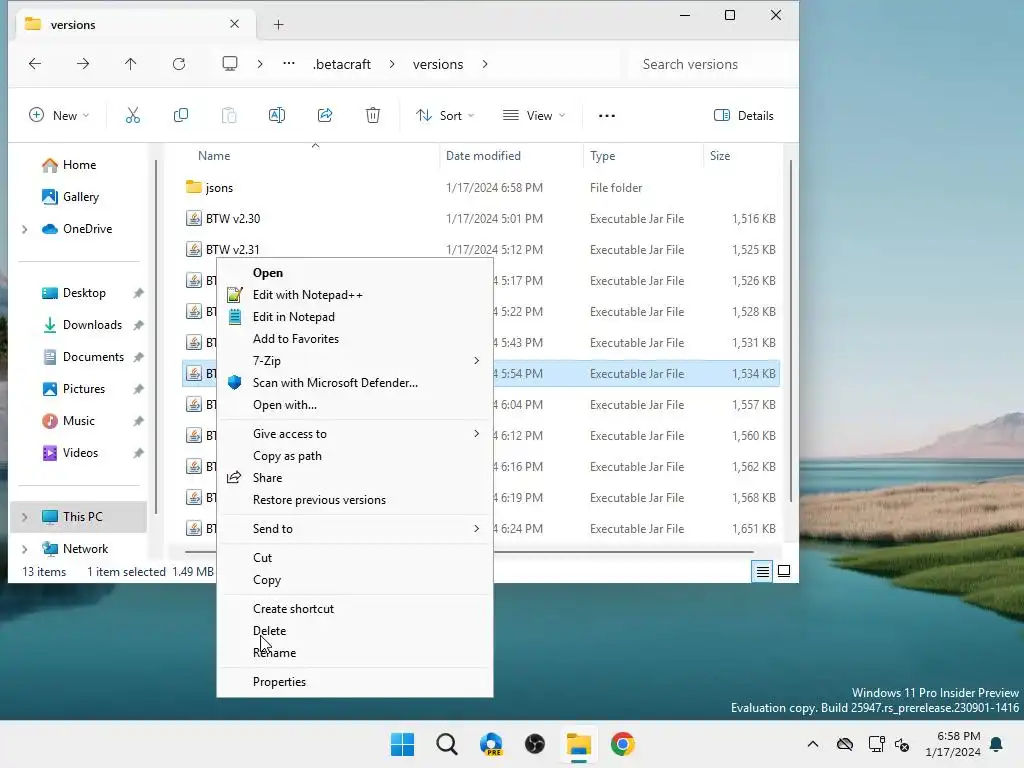Expand the 7-Zip submenu
Screen dimensions: 1024x768
[x=477, y=360]
